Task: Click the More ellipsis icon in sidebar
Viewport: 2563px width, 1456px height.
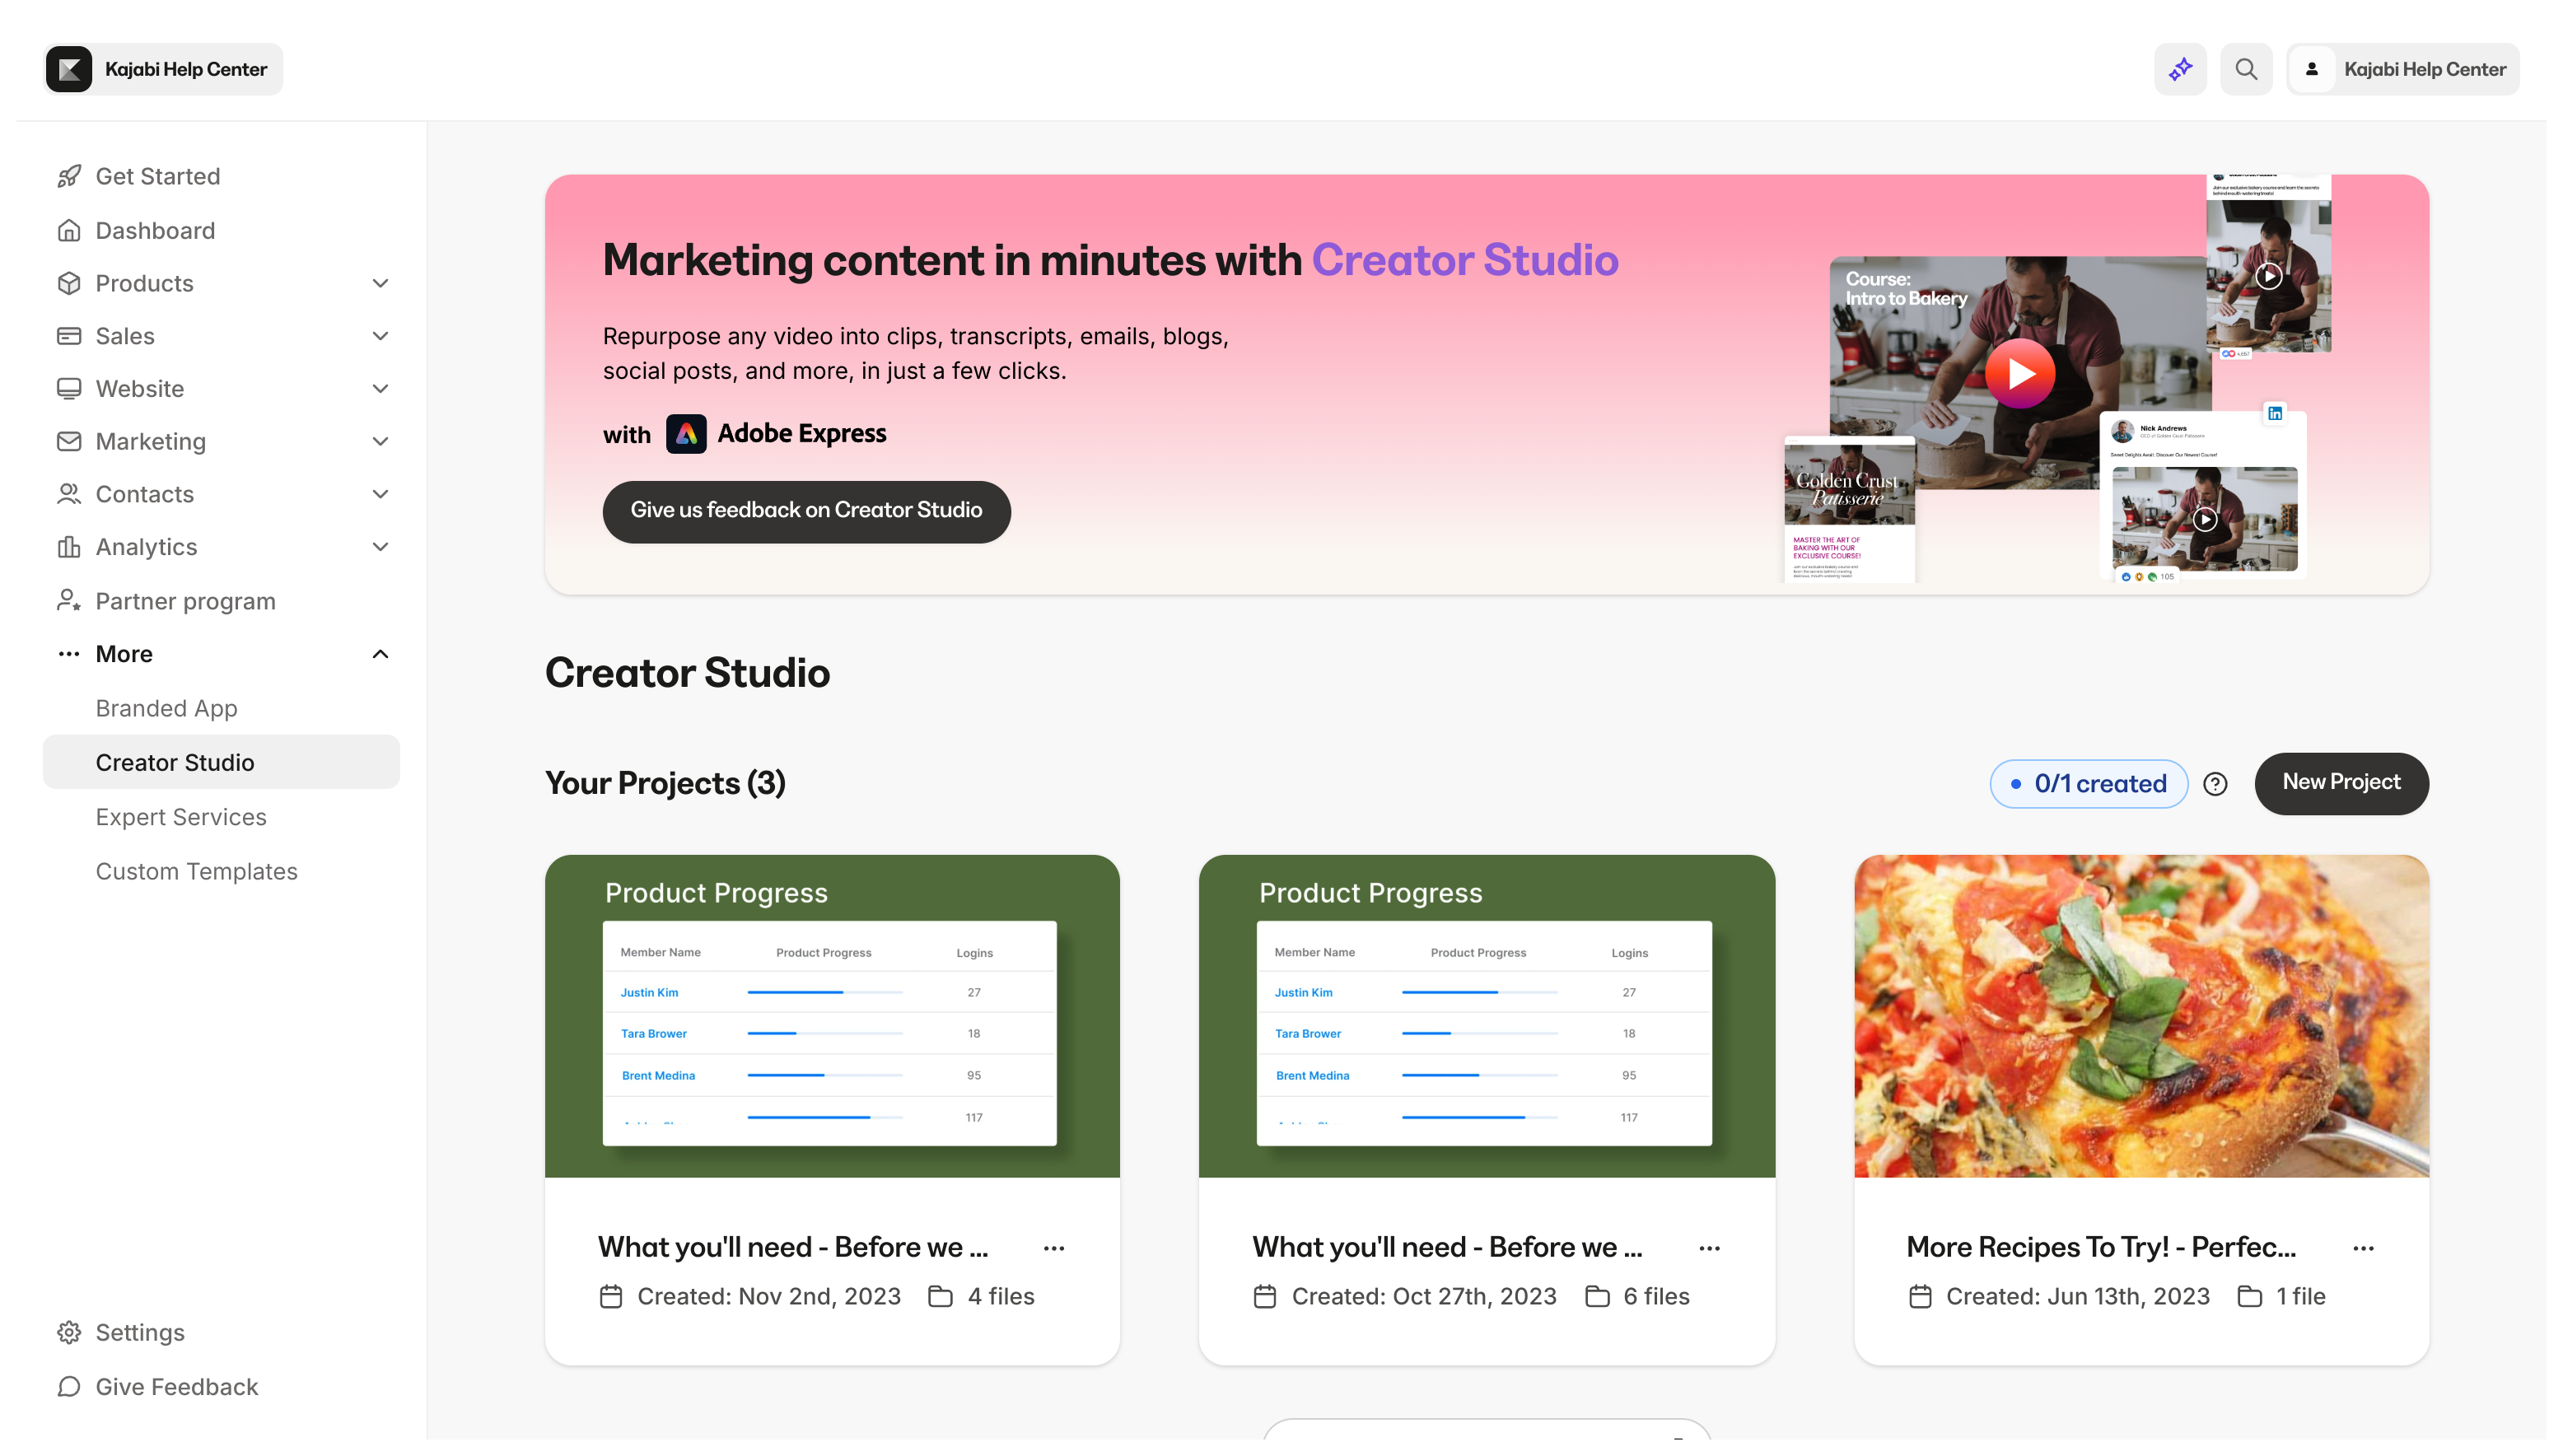Action: pyautogui.click(x=69, y=654)
